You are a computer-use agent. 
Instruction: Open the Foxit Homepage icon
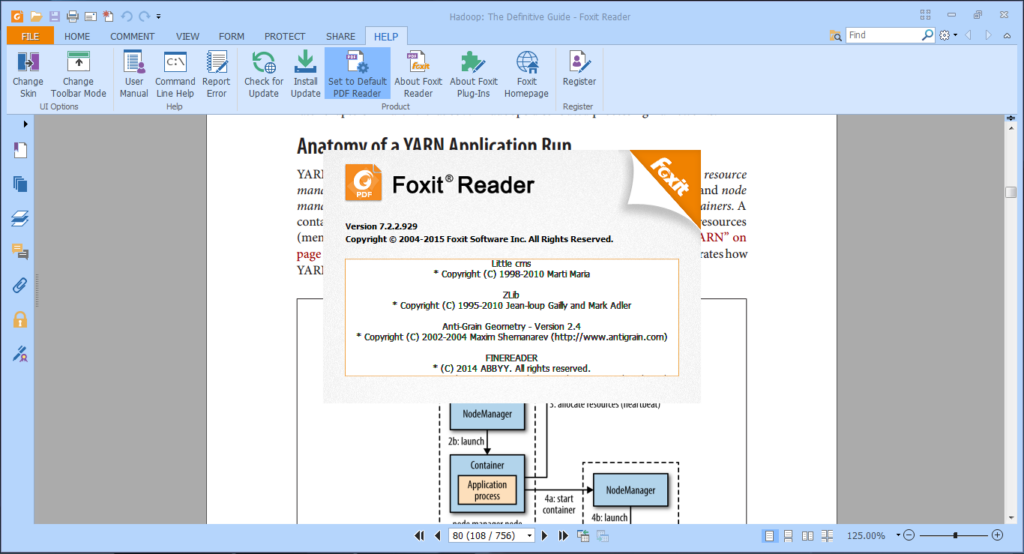pos(526,74)
